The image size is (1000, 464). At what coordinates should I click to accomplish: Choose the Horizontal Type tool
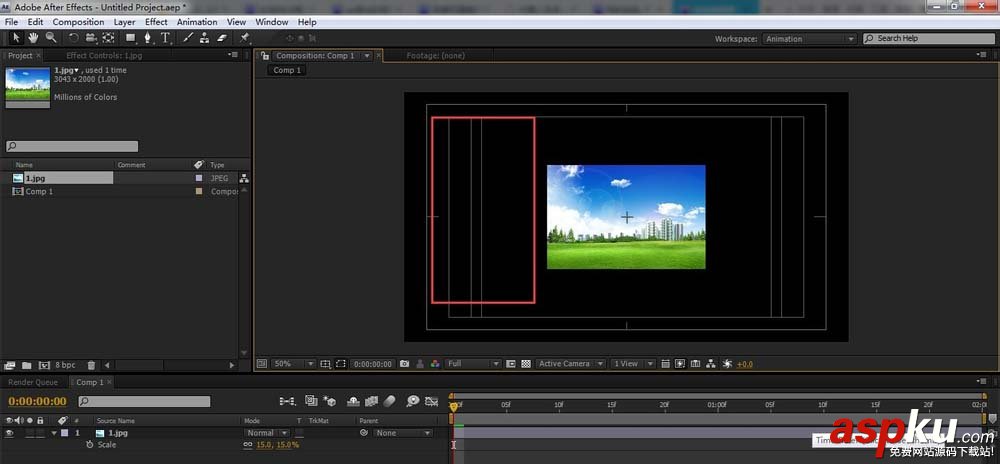coord(165,38)
